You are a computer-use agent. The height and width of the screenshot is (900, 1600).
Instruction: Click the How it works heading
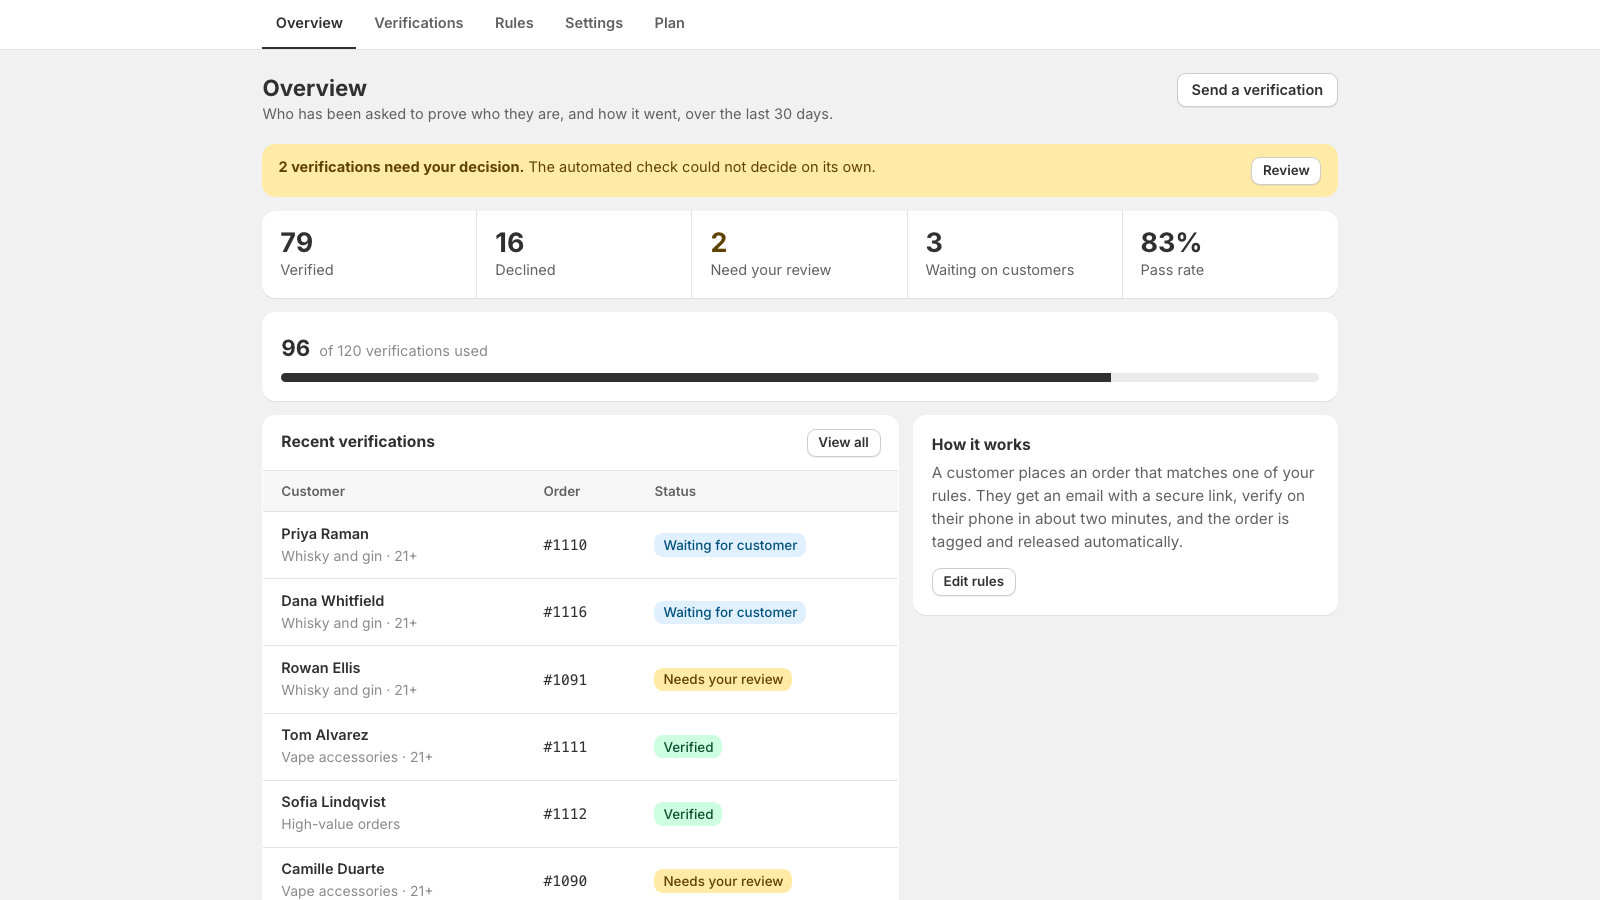click(981, 445)
